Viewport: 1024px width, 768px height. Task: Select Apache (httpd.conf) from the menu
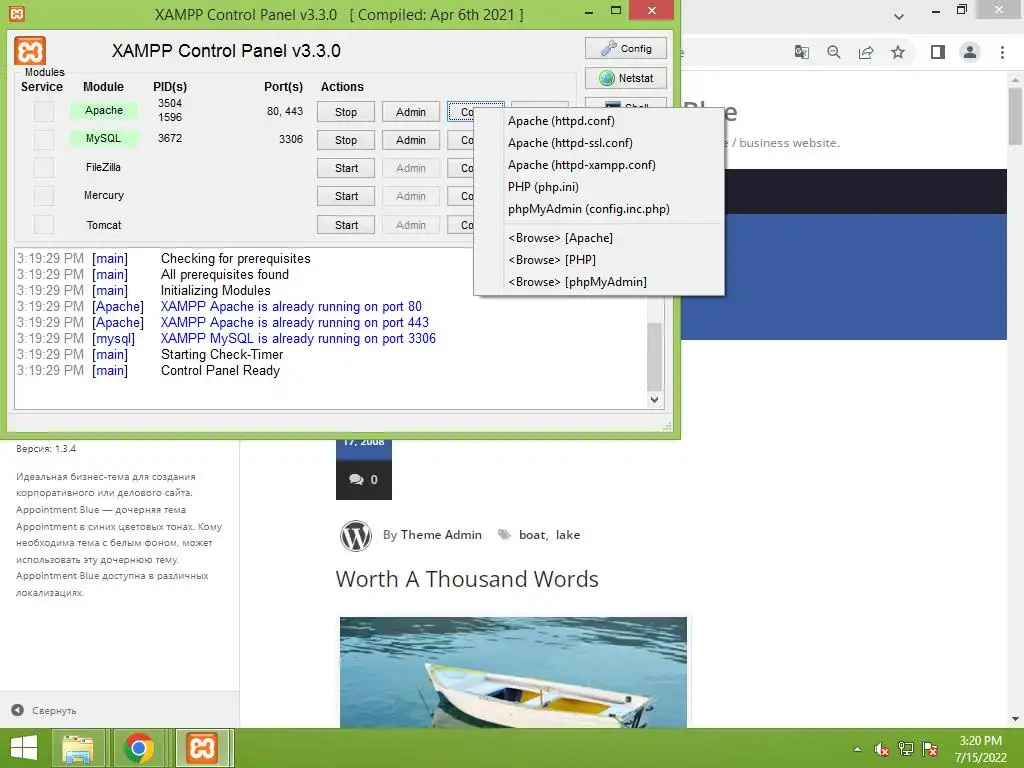(599, 121)
